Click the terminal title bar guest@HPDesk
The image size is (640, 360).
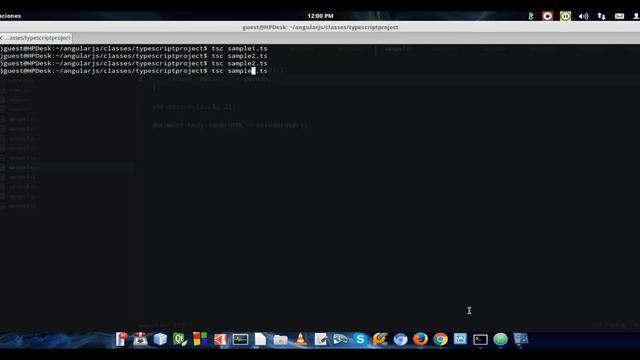(x=320, y=27)
